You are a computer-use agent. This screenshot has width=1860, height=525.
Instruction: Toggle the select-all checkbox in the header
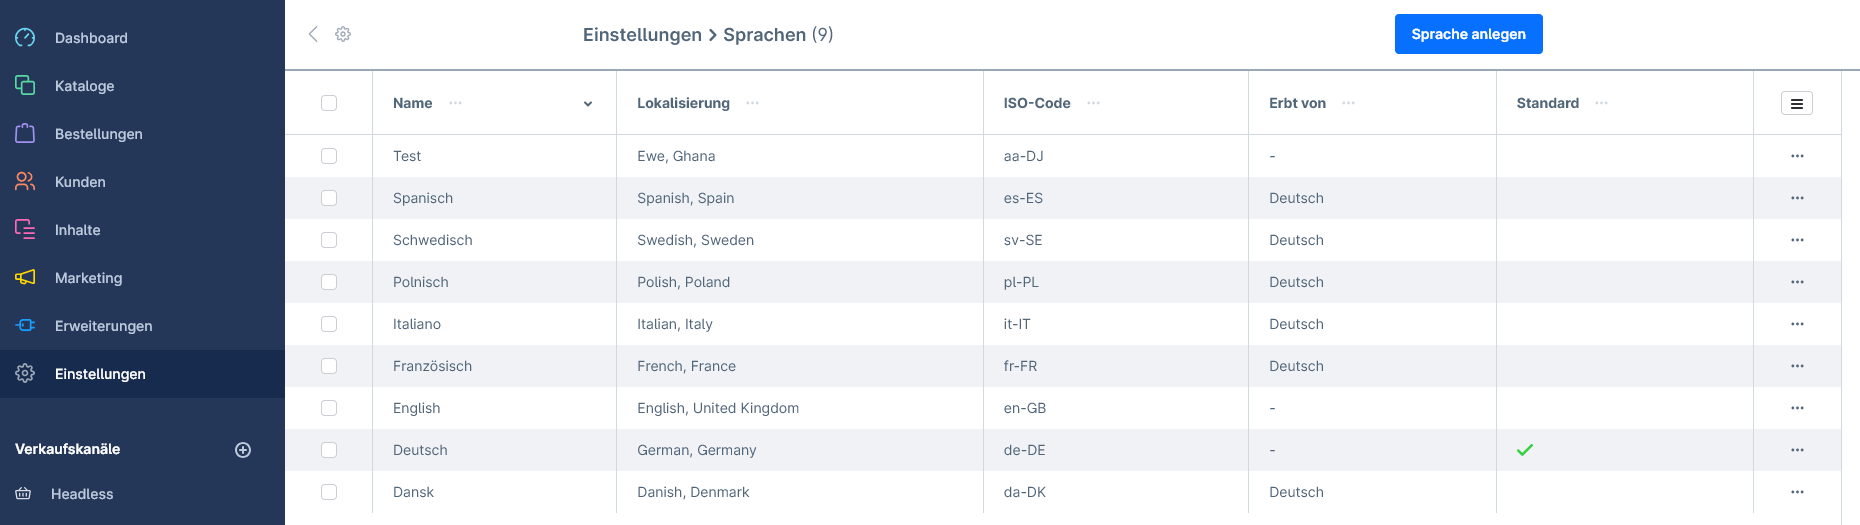pos(329,103)
